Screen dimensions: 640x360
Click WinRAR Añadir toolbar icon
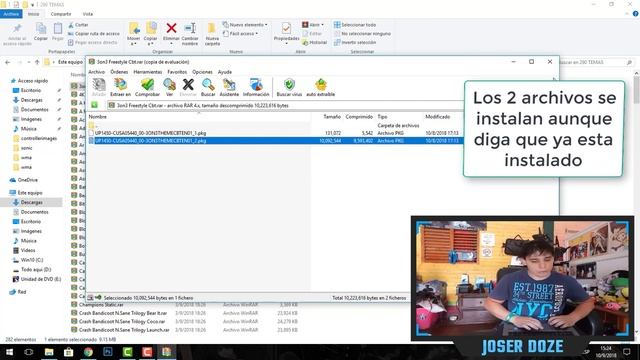(x=98, y=87)
